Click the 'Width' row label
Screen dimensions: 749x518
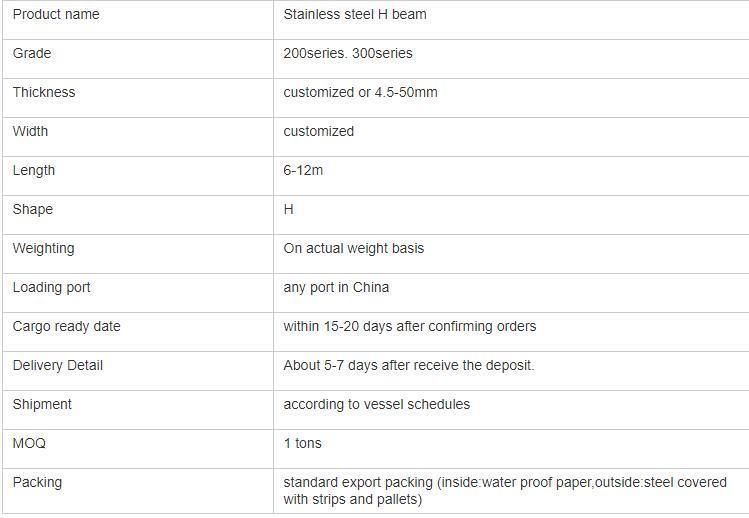pos(30,131)
